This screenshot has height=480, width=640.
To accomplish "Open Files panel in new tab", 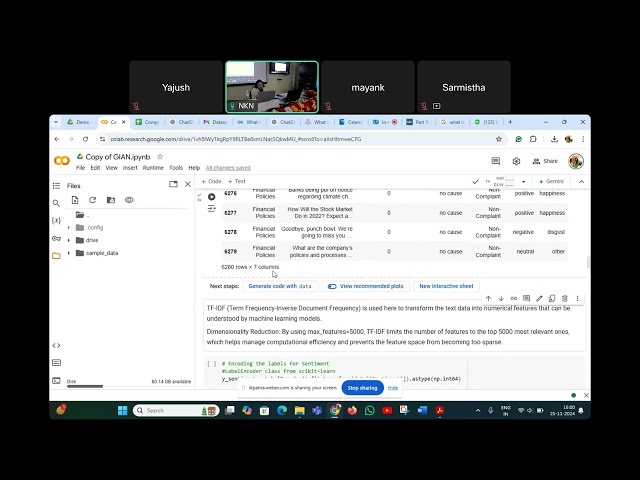I will (173, 184).
